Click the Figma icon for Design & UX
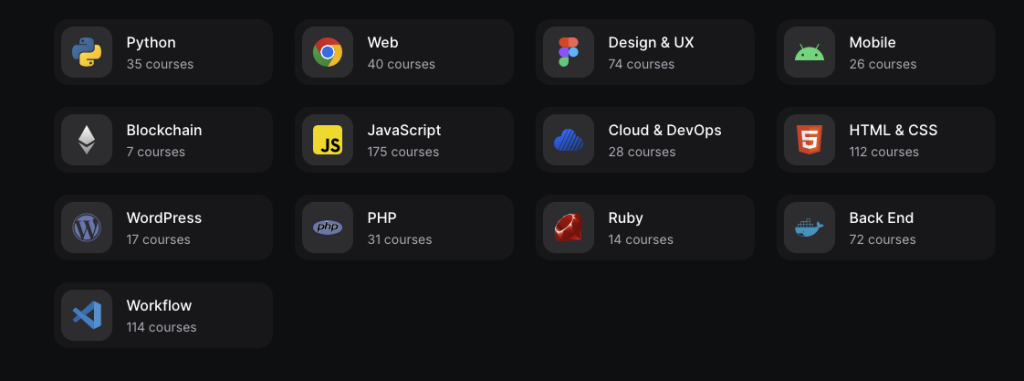The height and width of the screenshot is (381, 1024). [568, 52]
